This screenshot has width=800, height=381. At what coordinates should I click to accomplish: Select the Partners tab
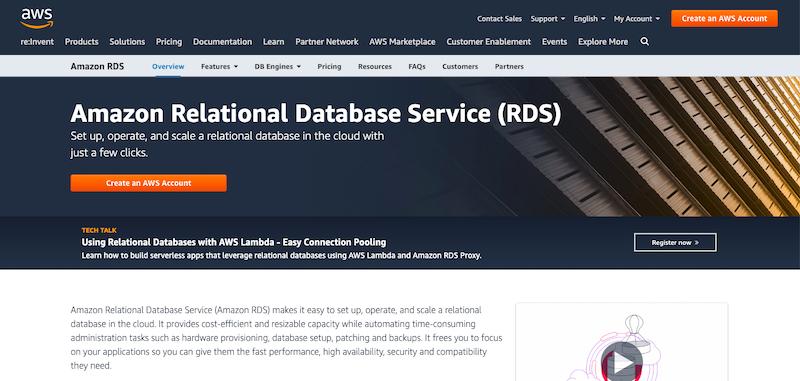pyautogui.click(x=509, y=66)
